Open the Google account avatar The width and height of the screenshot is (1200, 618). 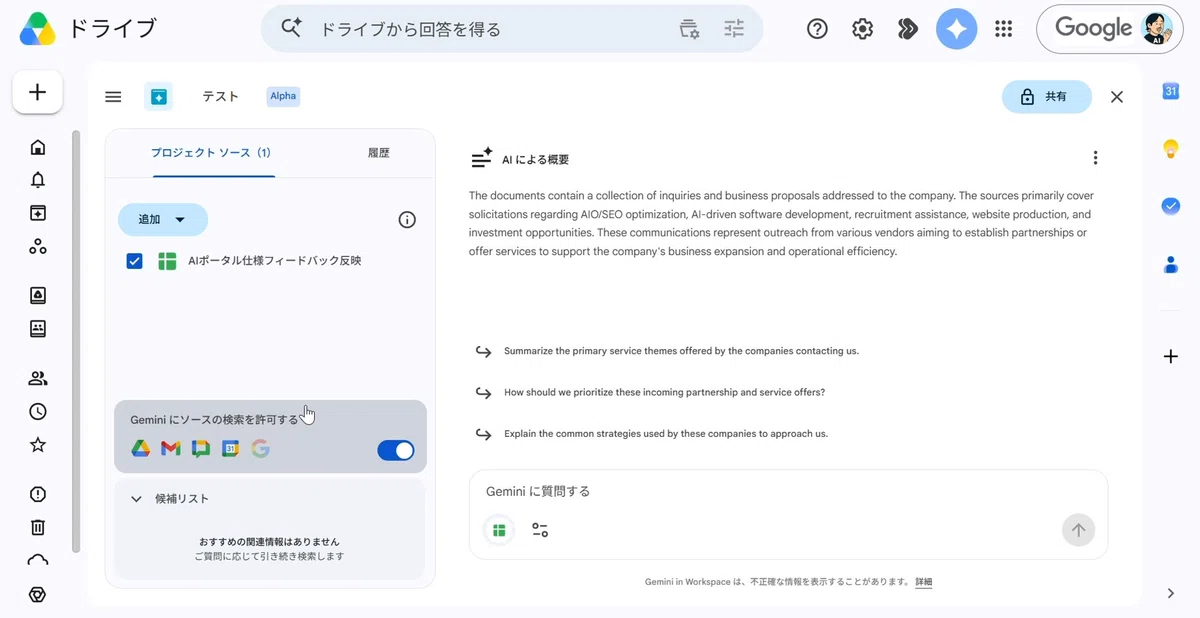pos(1157,29)
